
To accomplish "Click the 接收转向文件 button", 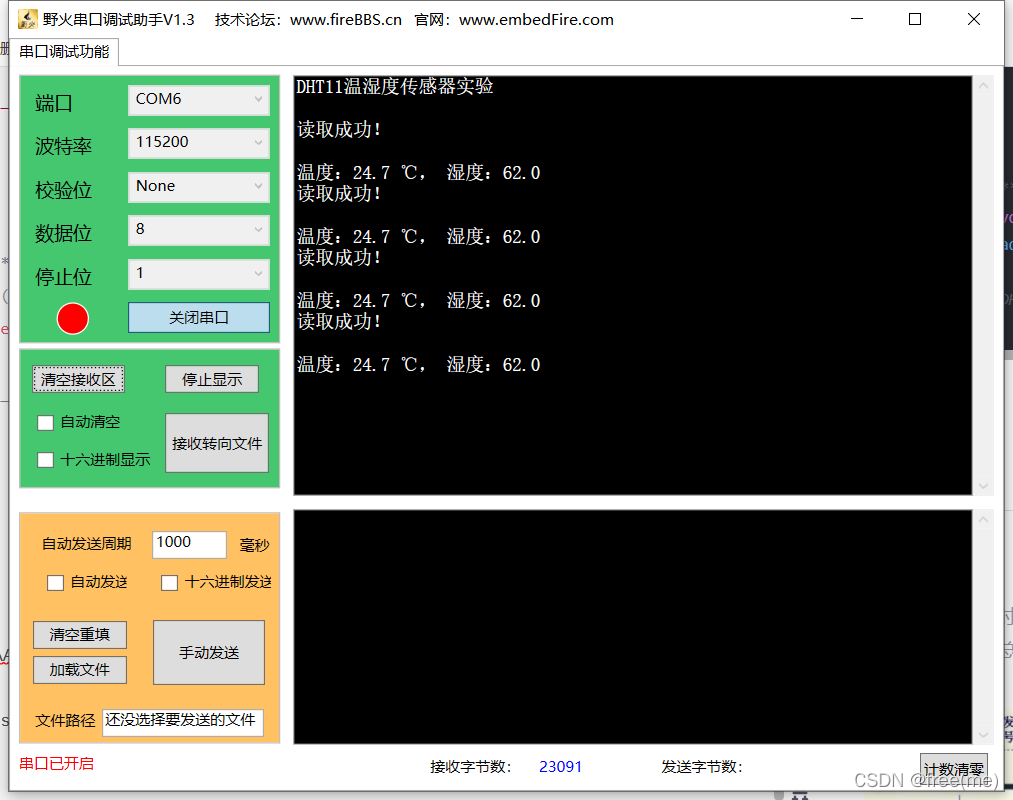I will coord(217,443).
